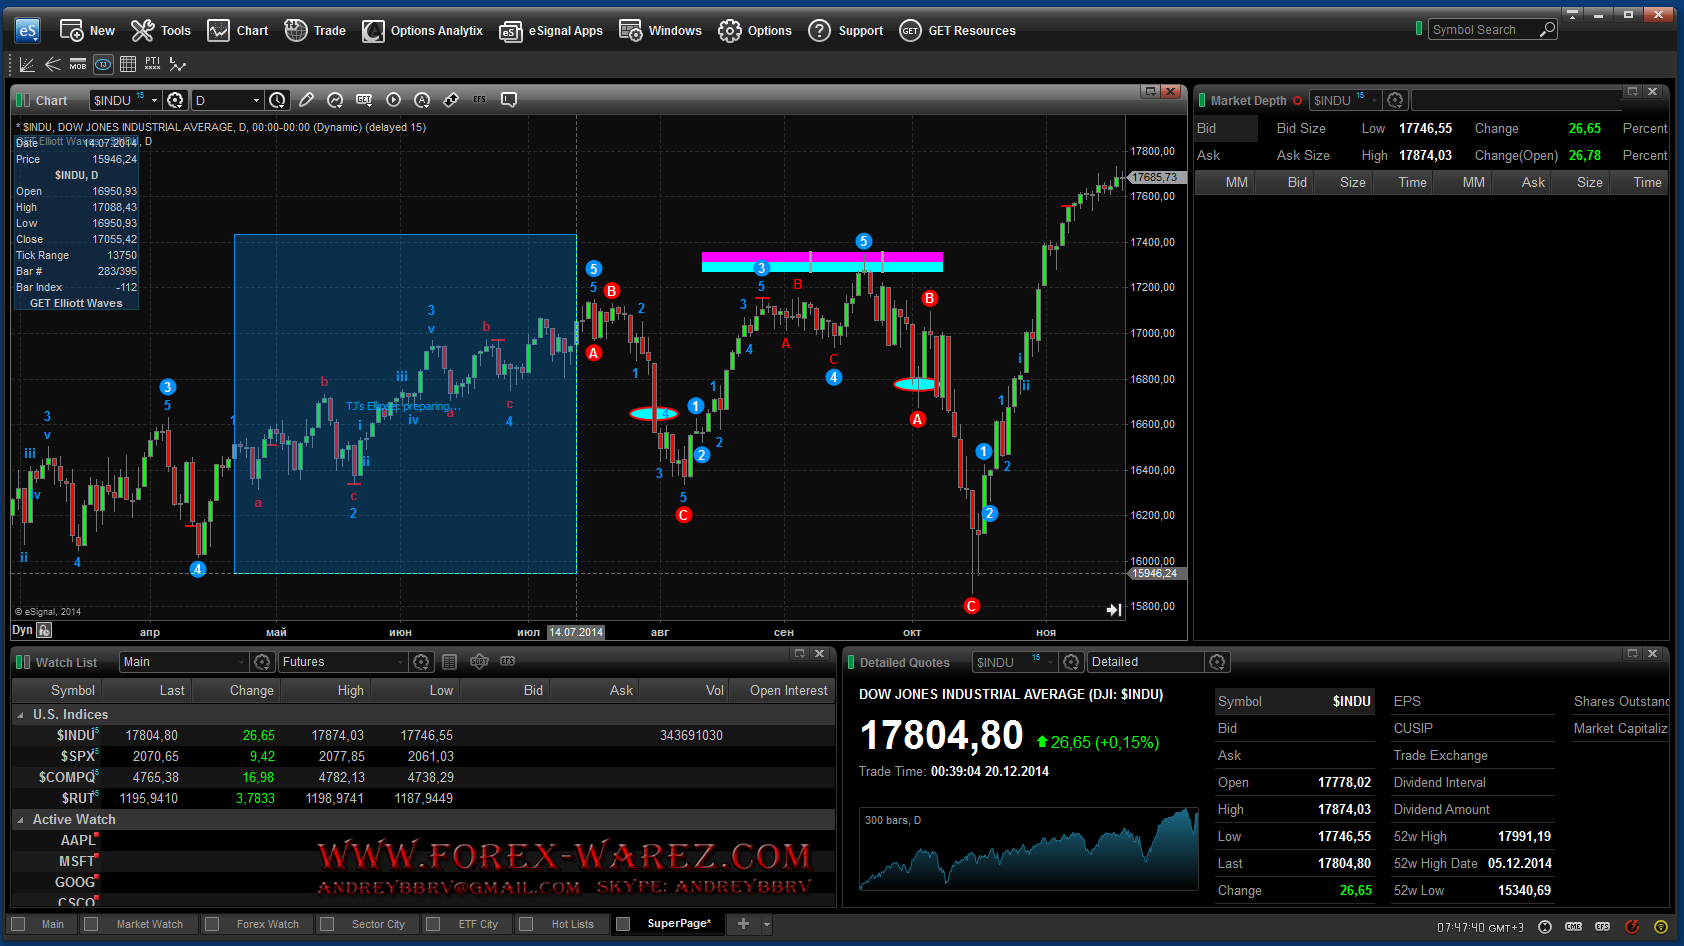Open chart symbol settings gear icon

pos(175,100)
